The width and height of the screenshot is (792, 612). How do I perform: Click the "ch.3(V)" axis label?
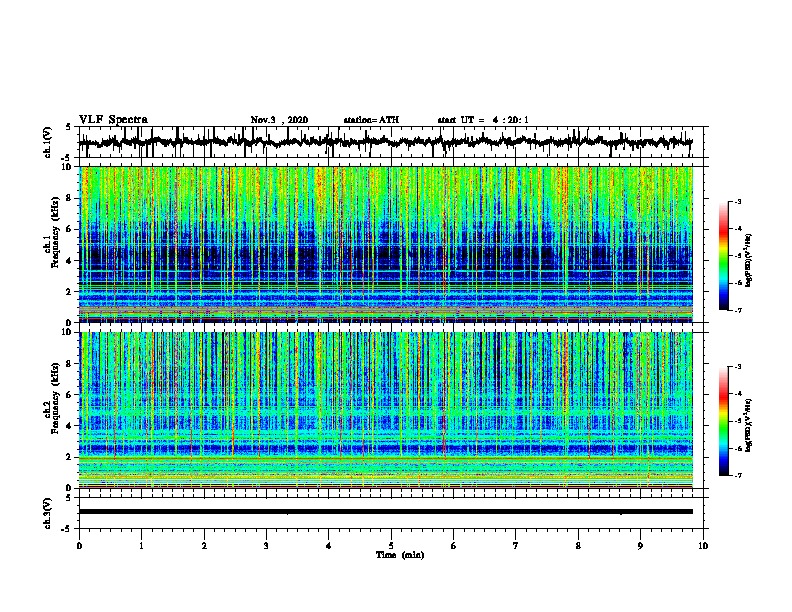tap(47, 513)
